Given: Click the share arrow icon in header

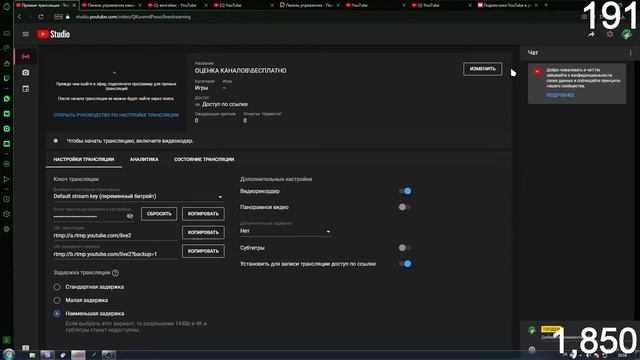Looking at the screenshot, I should tap(591, 35).
